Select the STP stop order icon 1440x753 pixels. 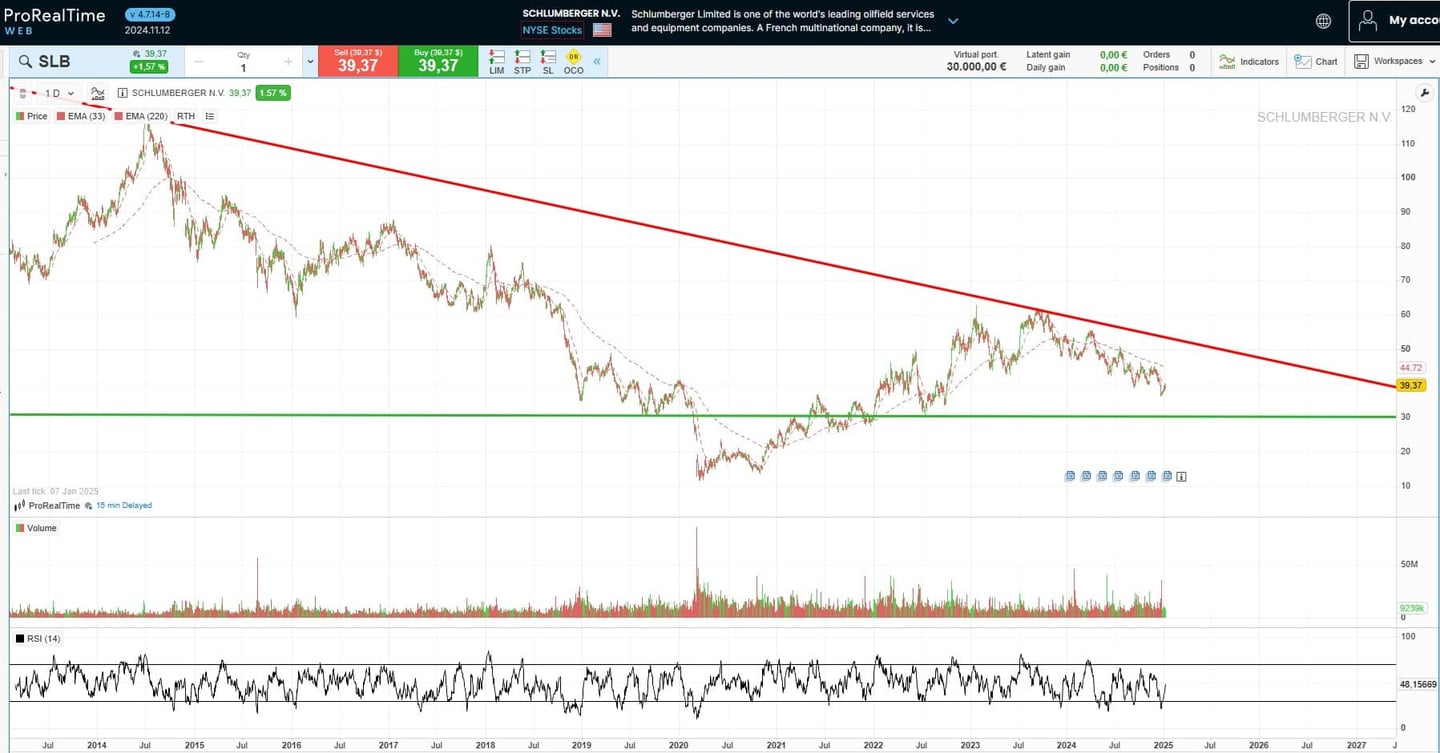(x=522, y=61)
